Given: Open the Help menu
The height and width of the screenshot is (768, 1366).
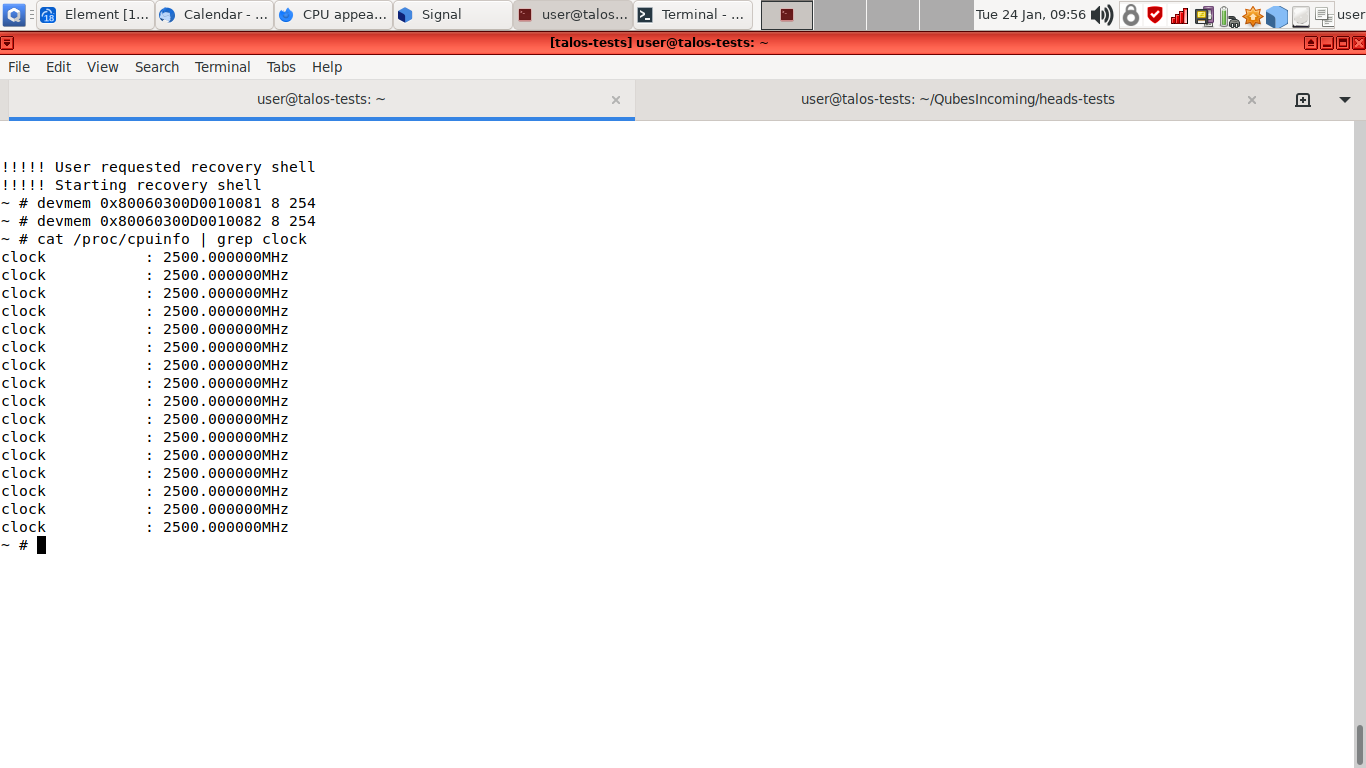Looking at the screenshot, I should point(327,67).
